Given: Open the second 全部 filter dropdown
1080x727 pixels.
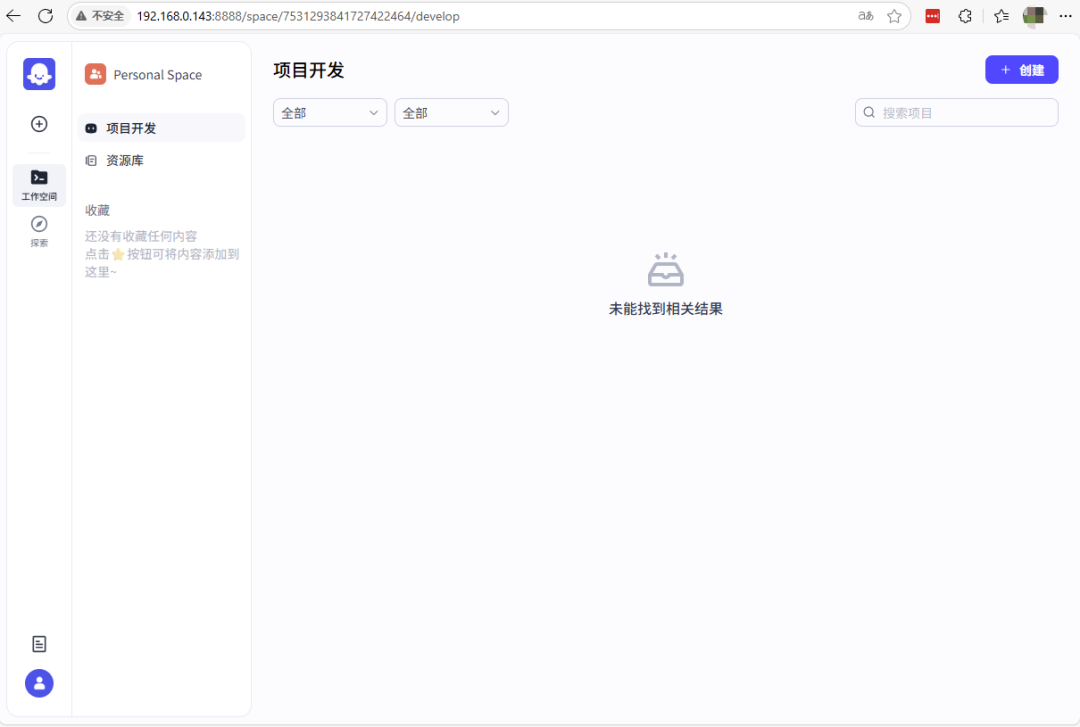Looking at the screenshot, I should (451, 112).
